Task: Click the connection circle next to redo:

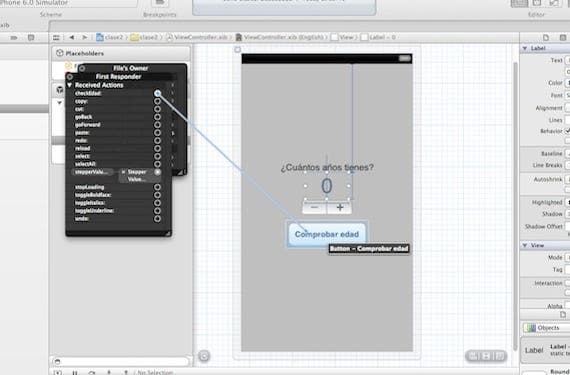Action: [157, 141]
